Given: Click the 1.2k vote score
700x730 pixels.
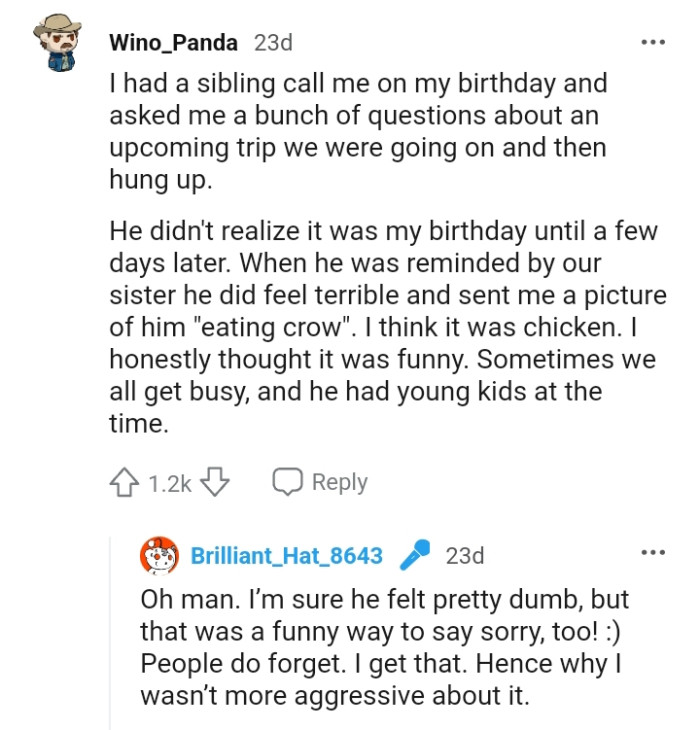Looking at the screenshot, I should 169,483.
